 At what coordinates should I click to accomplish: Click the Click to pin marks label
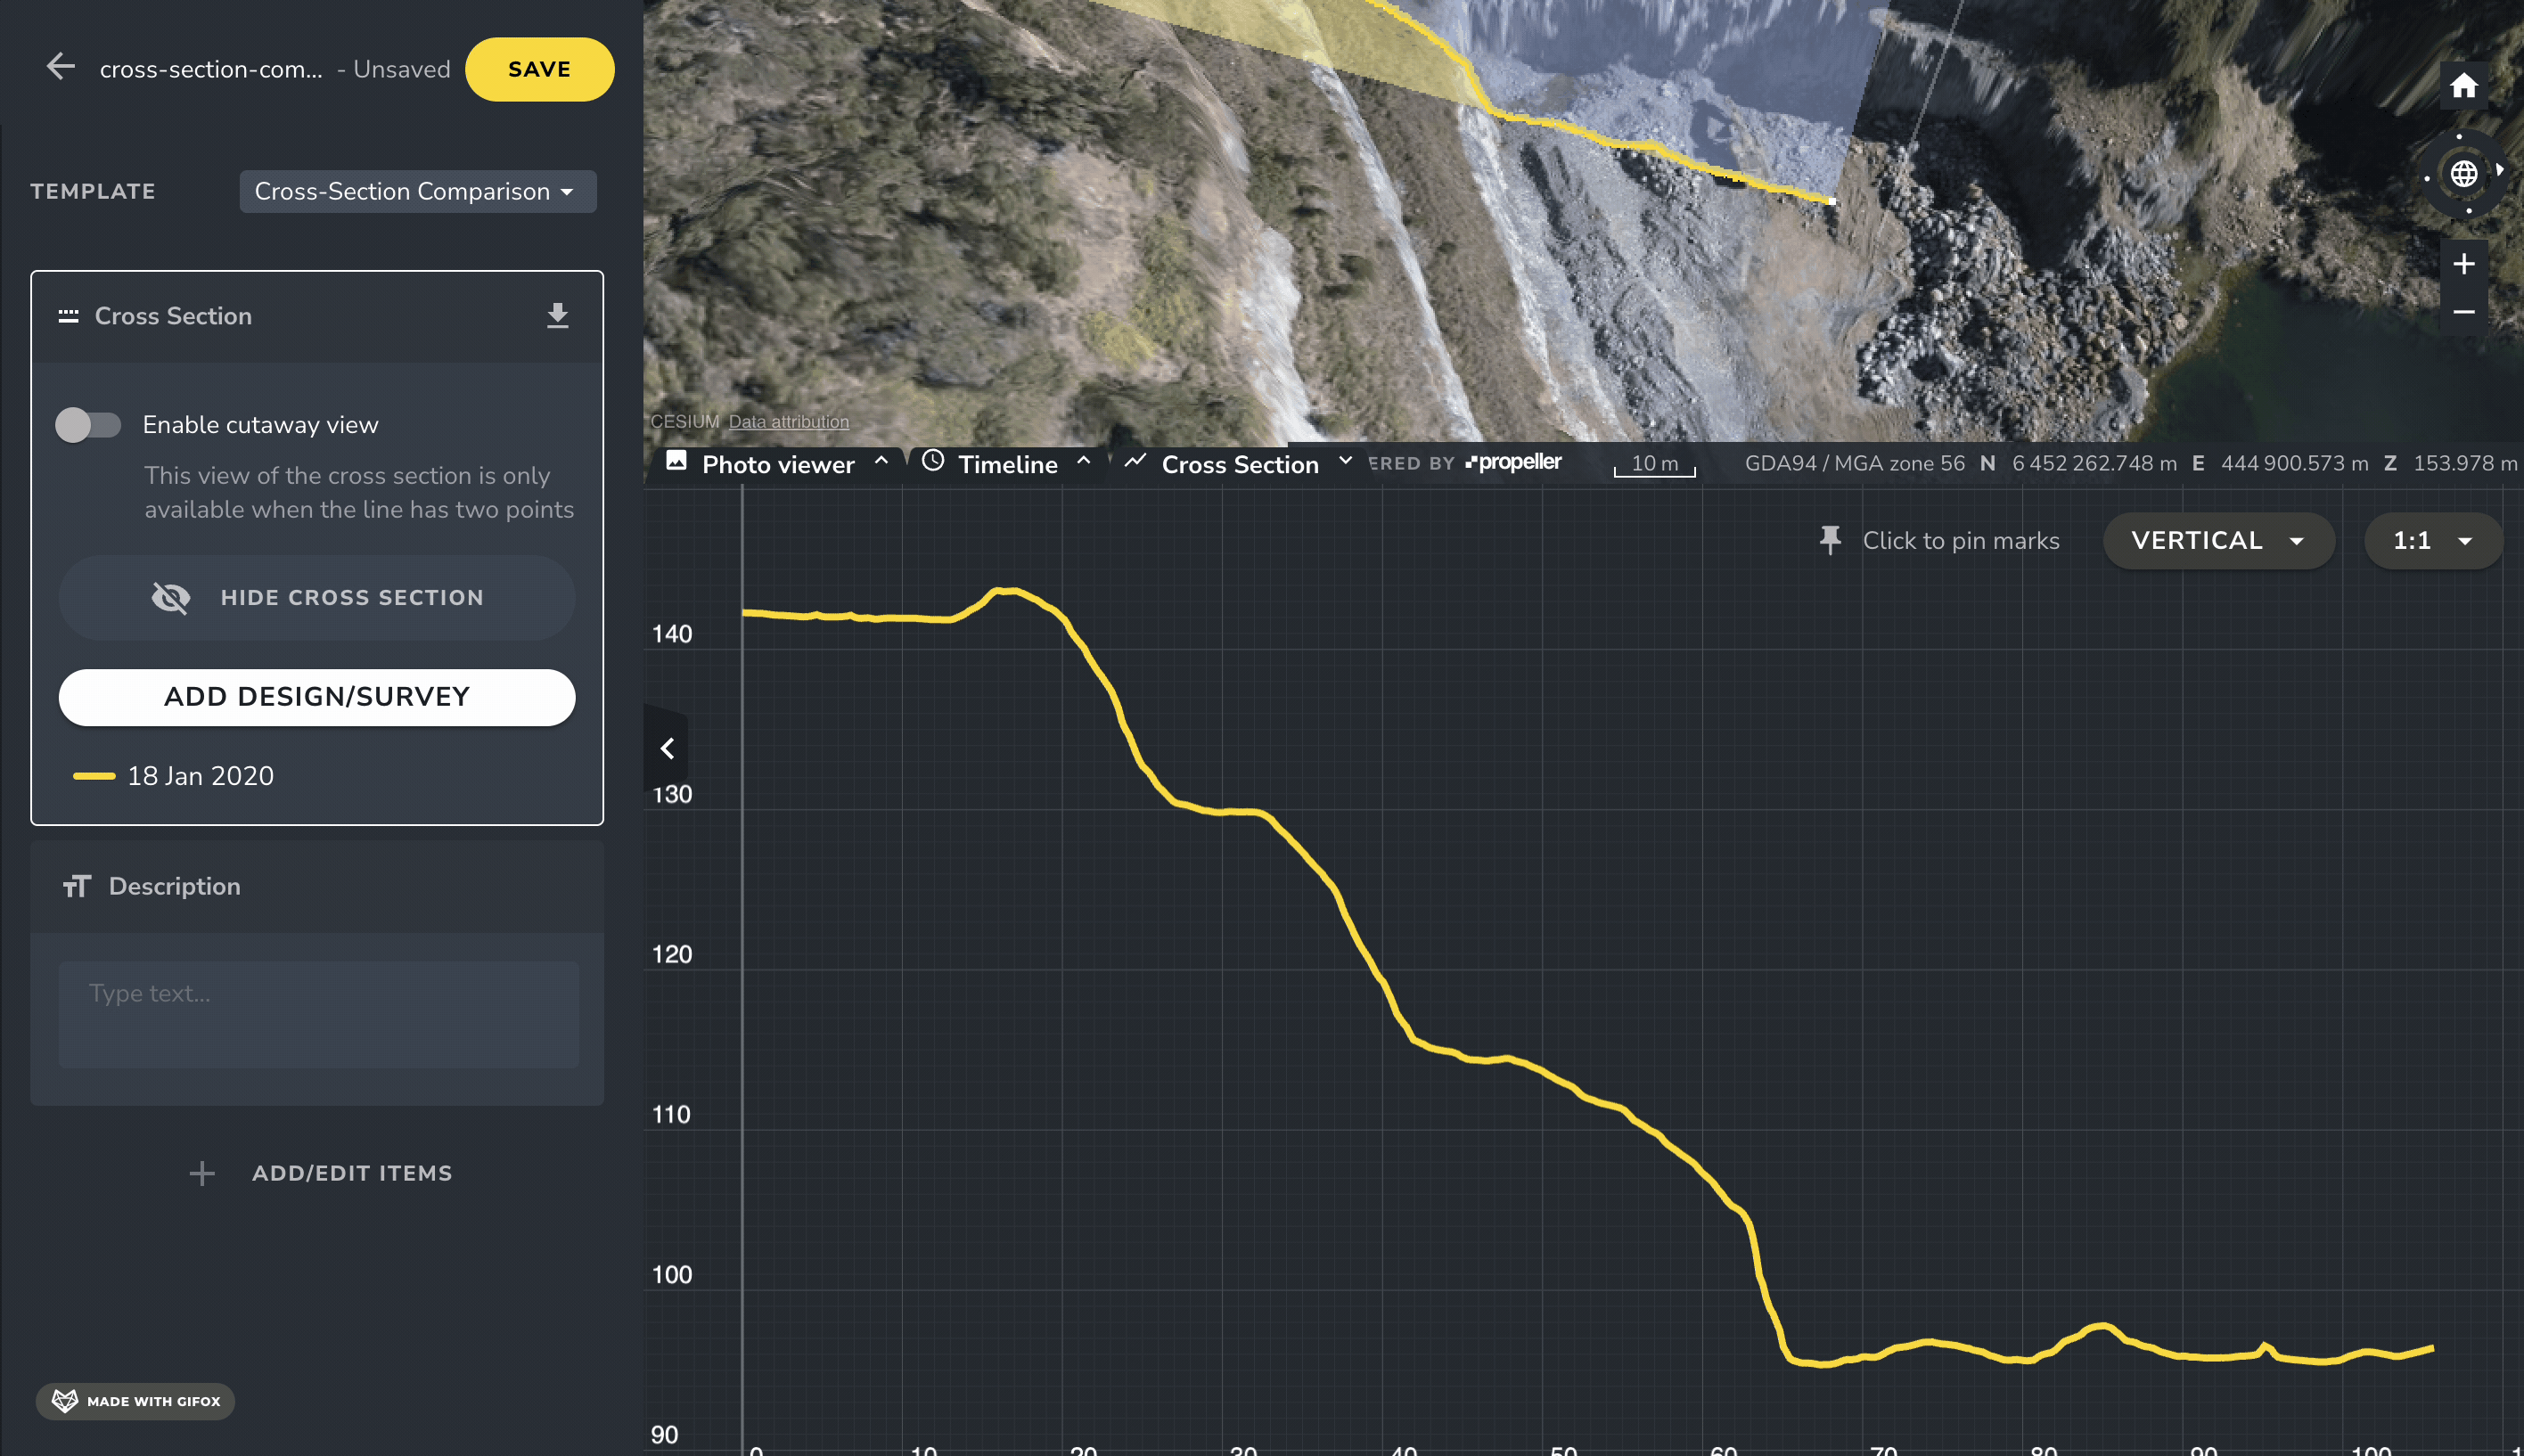point(1961,541)
